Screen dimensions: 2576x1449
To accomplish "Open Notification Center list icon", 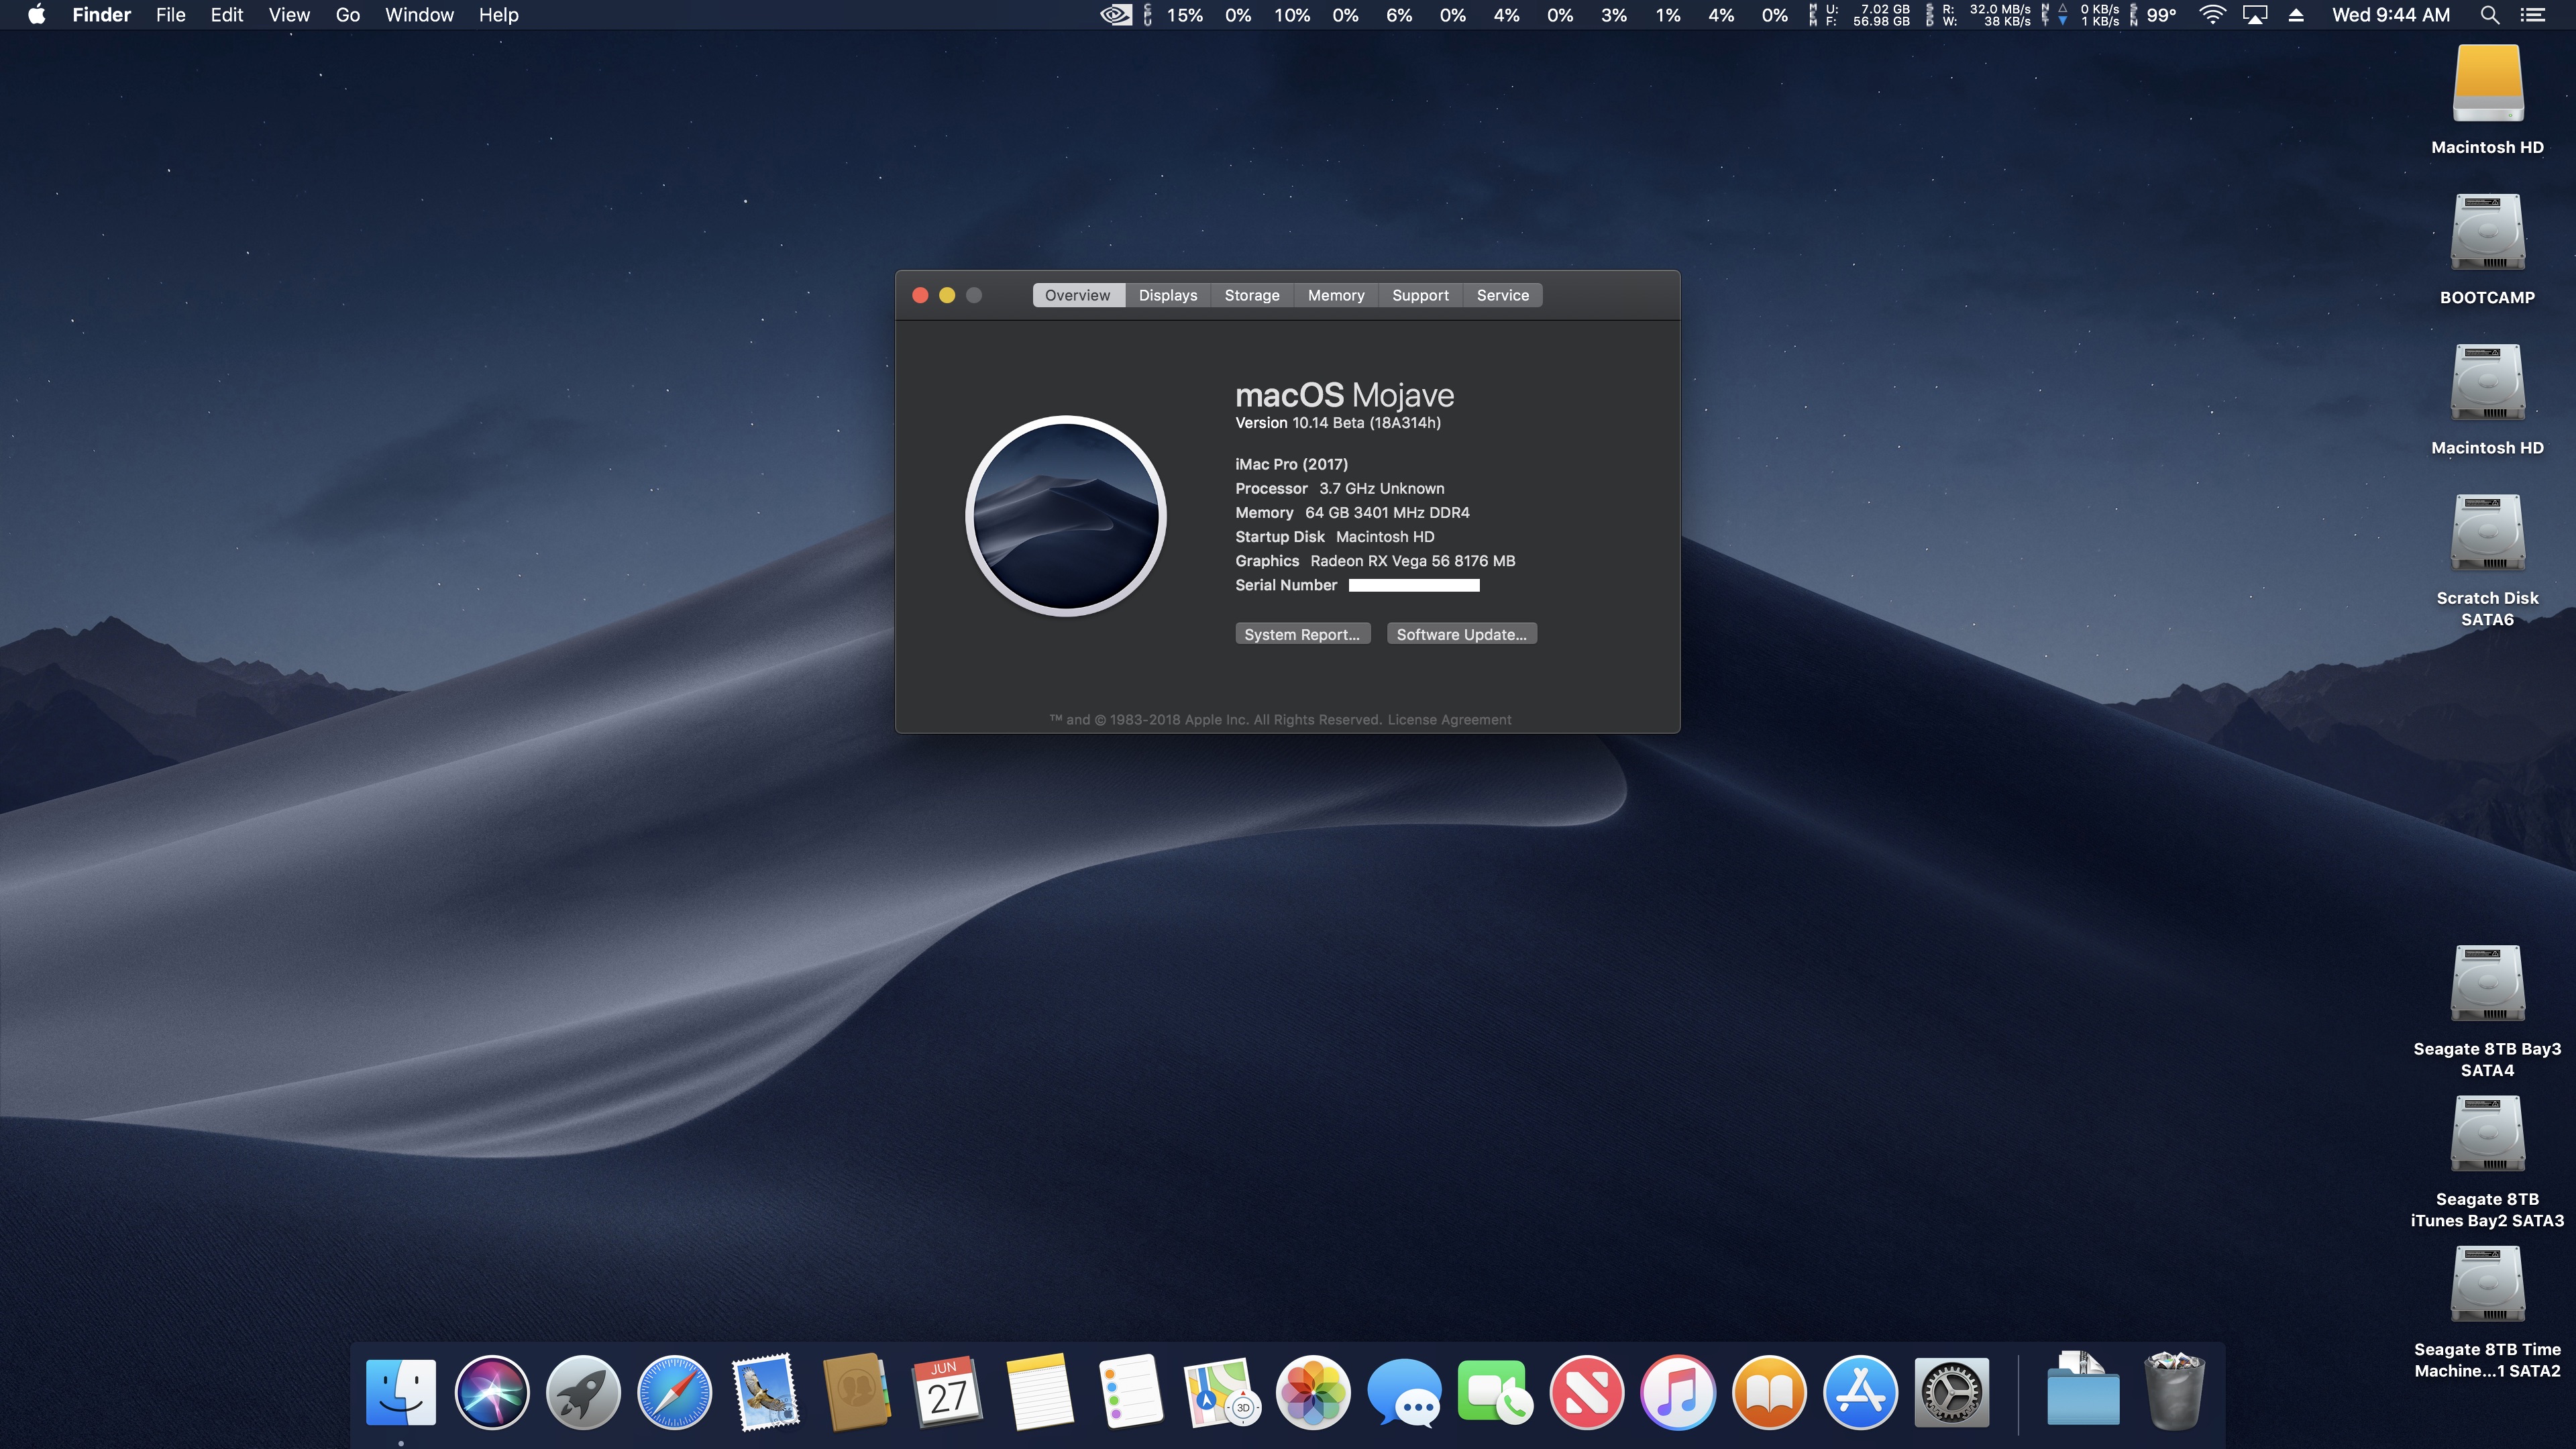I will click(x=2532, y=15).
